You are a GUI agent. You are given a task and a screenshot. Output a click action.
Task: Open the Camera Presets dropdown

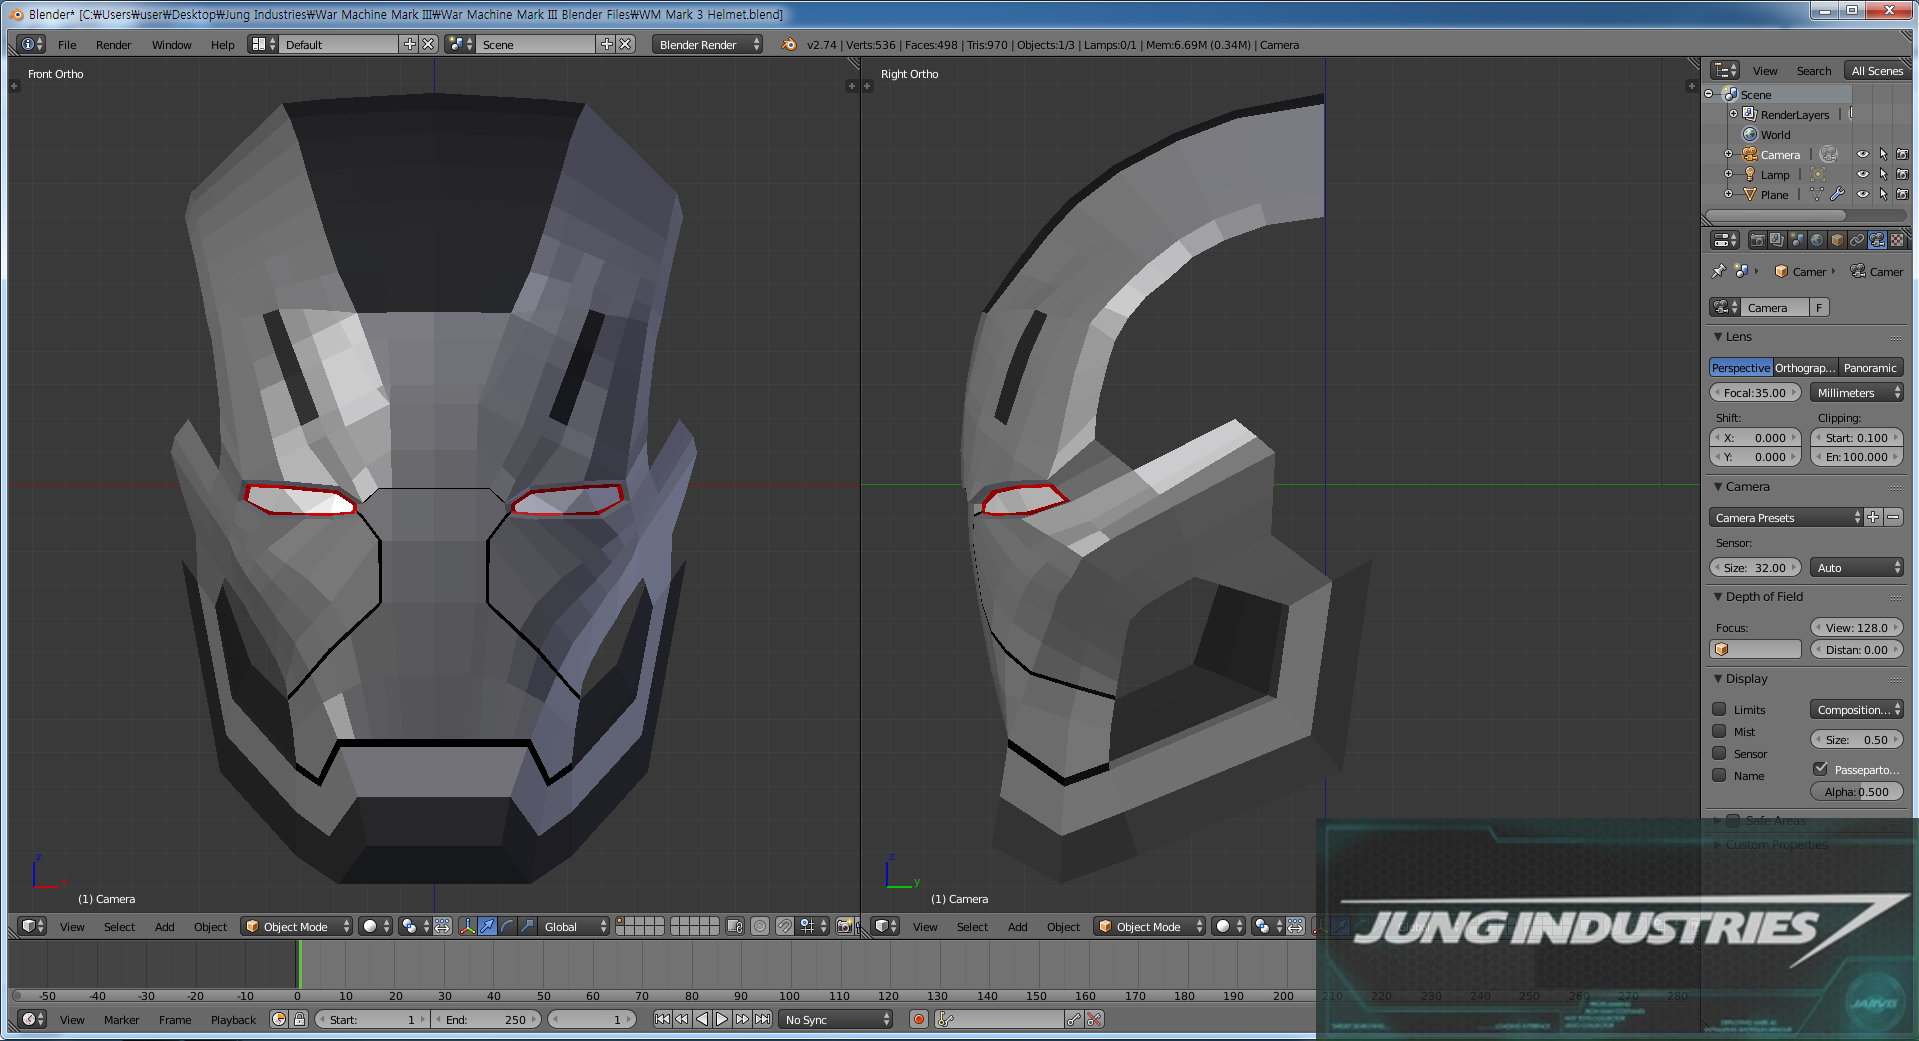[1786, 517]
